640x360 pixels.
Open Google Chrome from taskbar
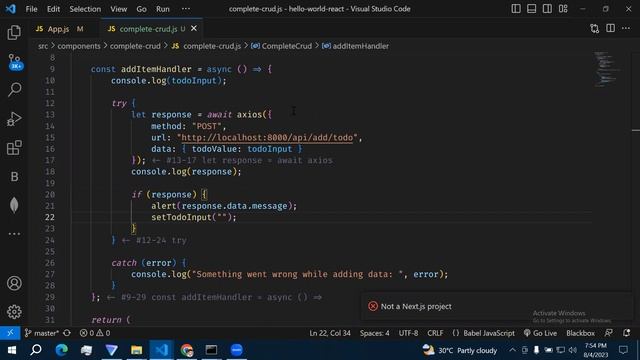coord(187,350)
